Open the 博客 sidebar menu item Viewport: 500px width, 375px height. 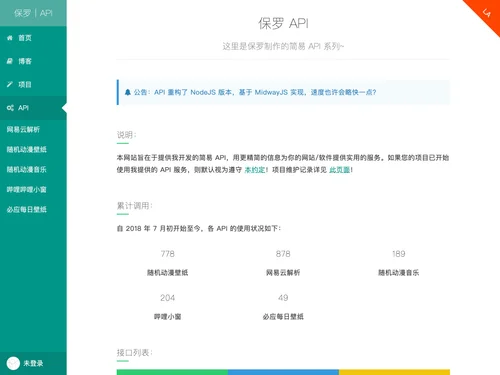[x=33, y=61]
